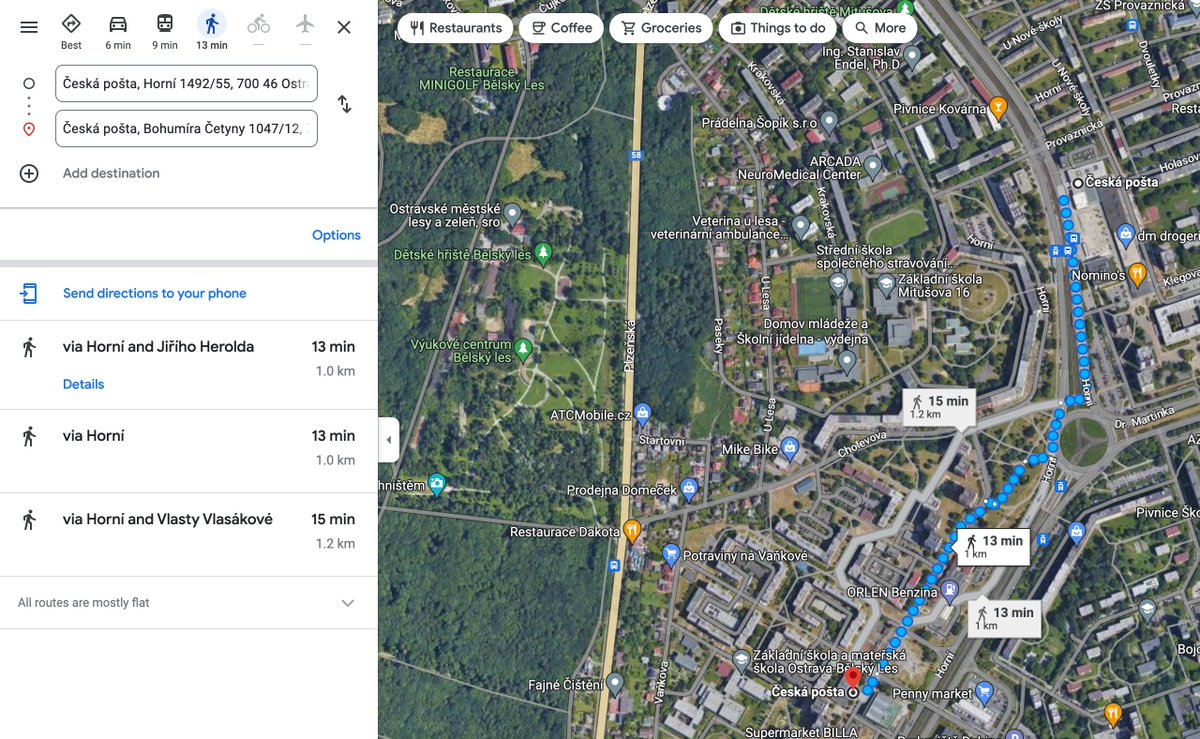The height and width of the screenshot is (739, 1200).
Task: Click the ATCMobile.cz shop pin
Action: click(642, 413)
